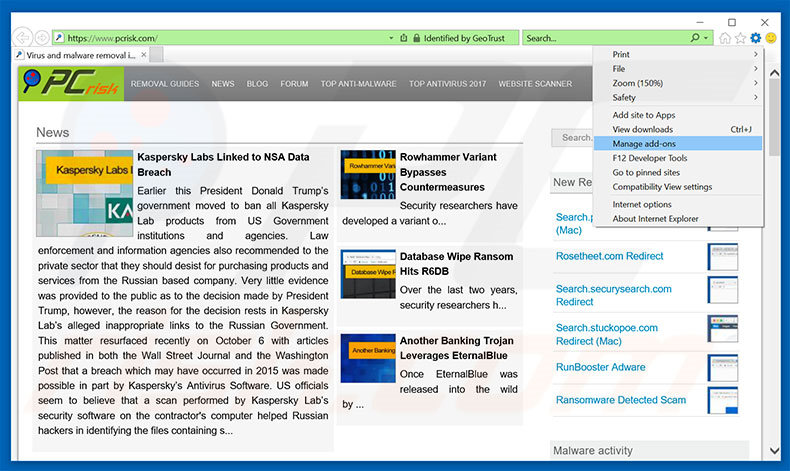Click the padlock security icon
790x471 pixels.
pyautogui.click(x=416, y=38)
